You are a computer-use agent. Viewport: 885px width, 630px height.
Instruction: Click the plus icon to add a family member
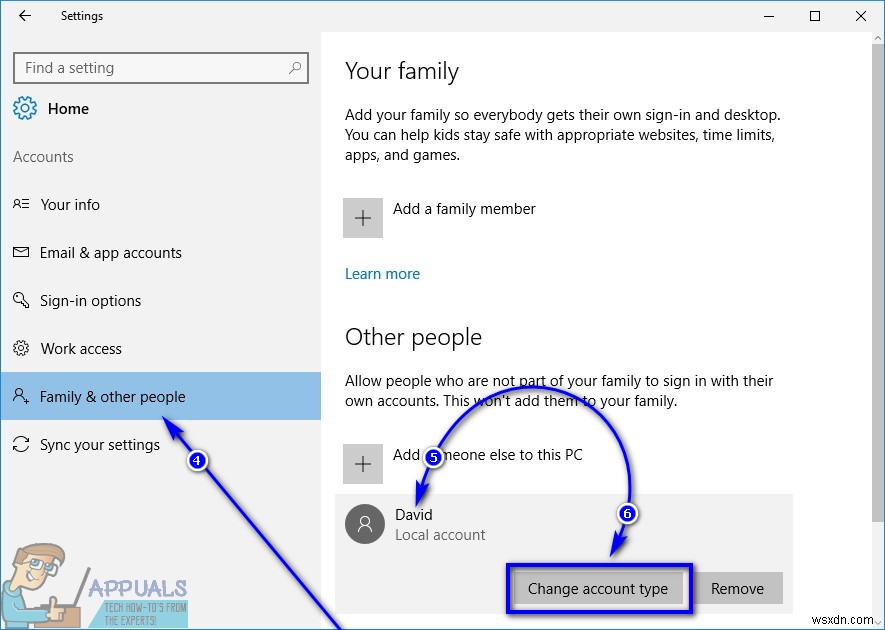tap(364, 217)
